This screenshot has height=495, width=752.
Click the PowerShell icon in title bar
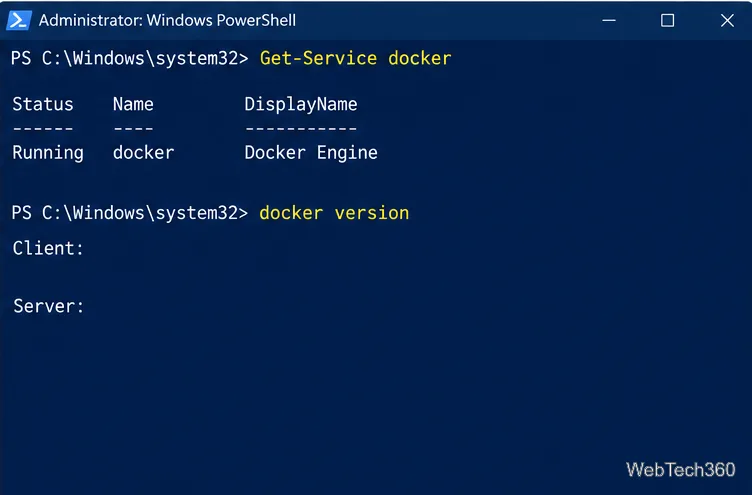coord(19,20)
